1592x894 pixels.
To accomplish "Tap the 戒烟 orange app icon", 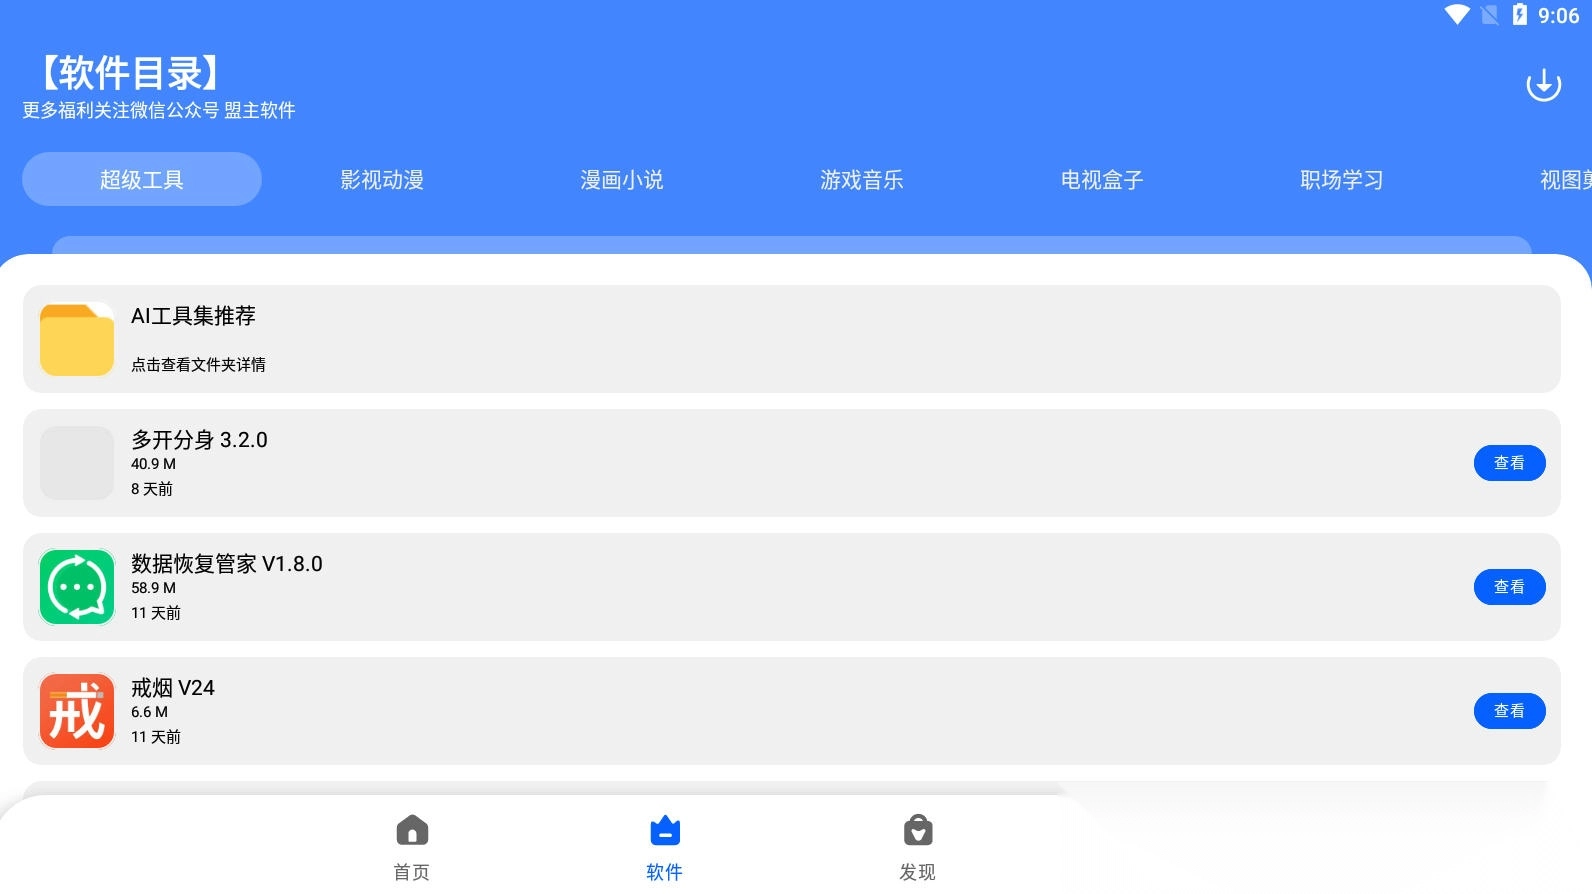I will pyautogui.click(x=77, y=711).
